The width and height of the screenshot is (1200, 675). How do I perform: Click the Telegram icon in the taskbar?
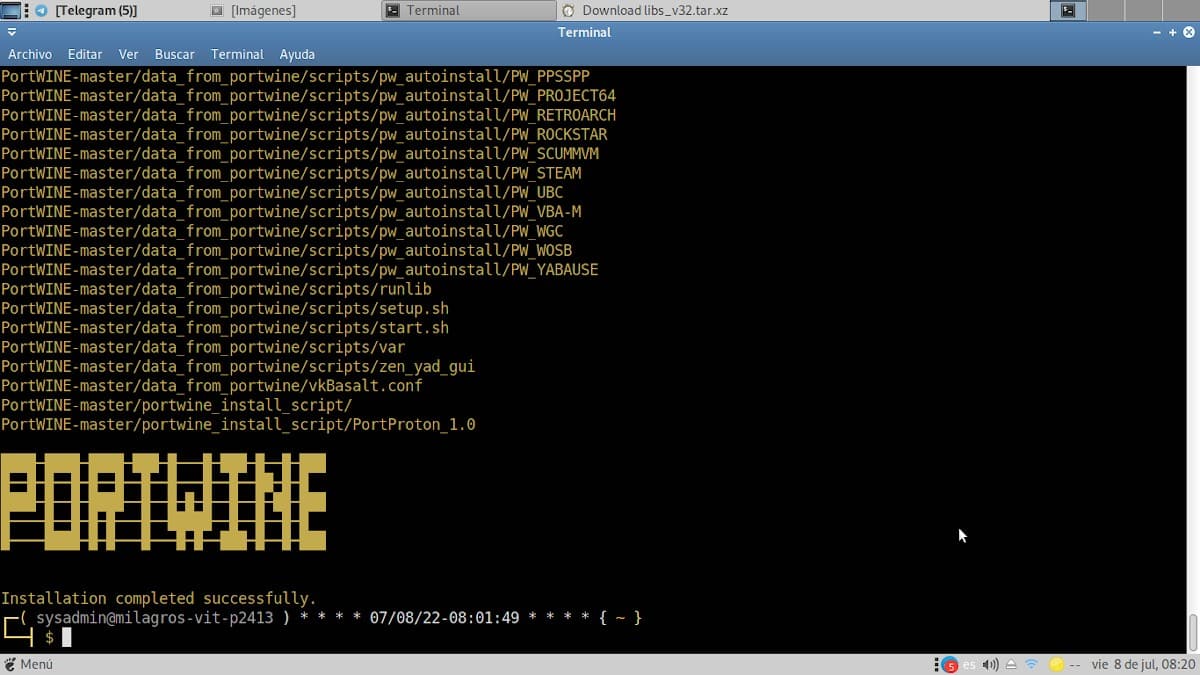[41, 10]
